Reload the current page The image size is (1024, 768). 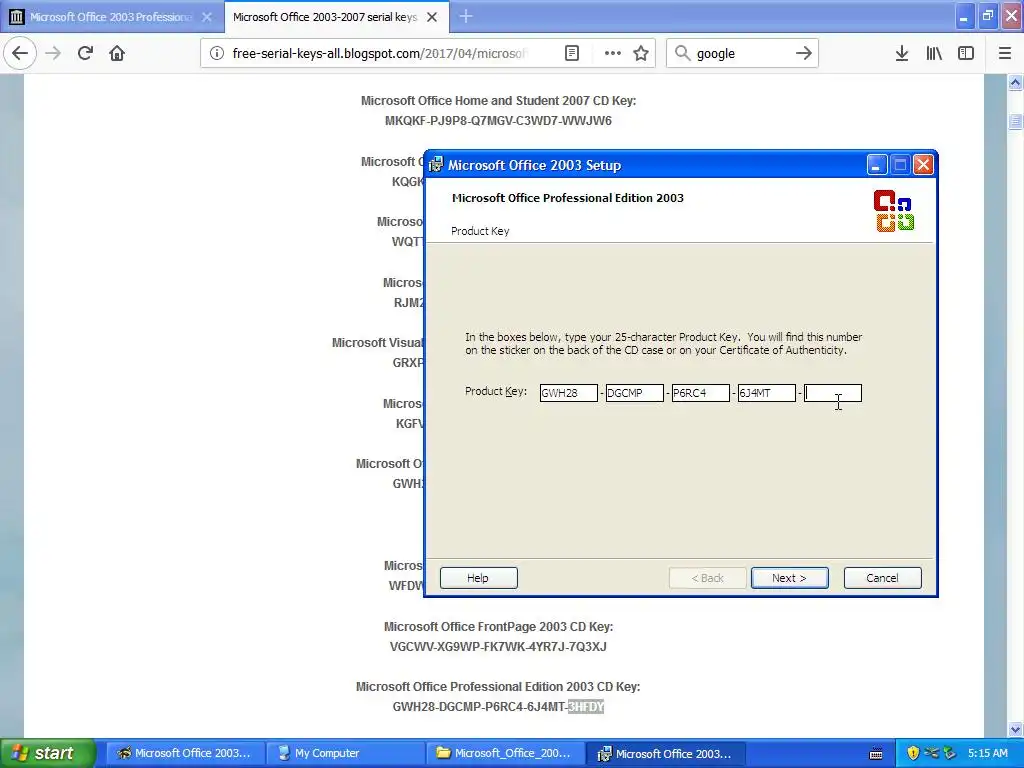coord(85,53)
